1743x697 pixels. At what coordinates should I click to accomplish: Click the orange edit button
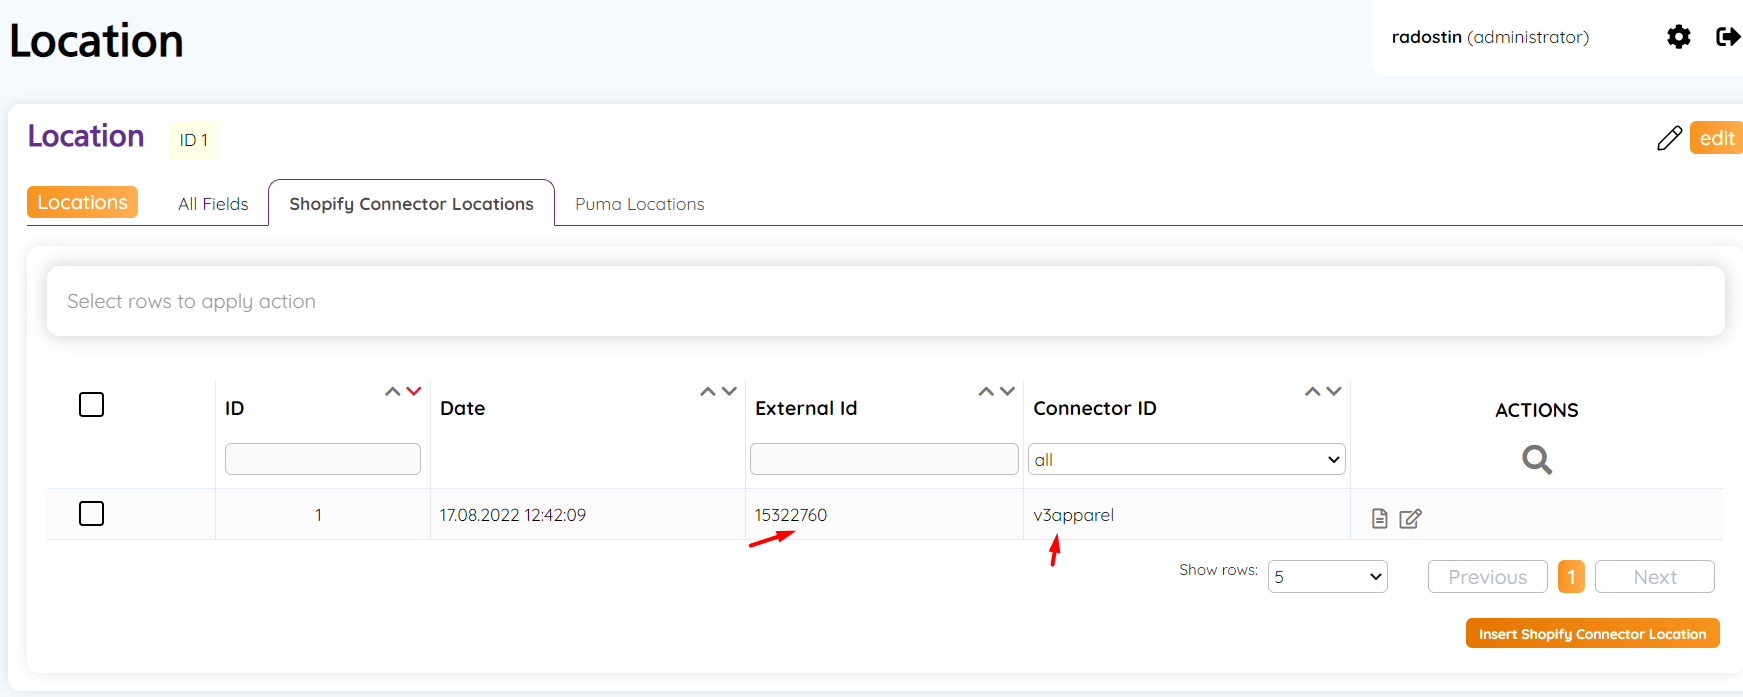[x=1716, y=138]
